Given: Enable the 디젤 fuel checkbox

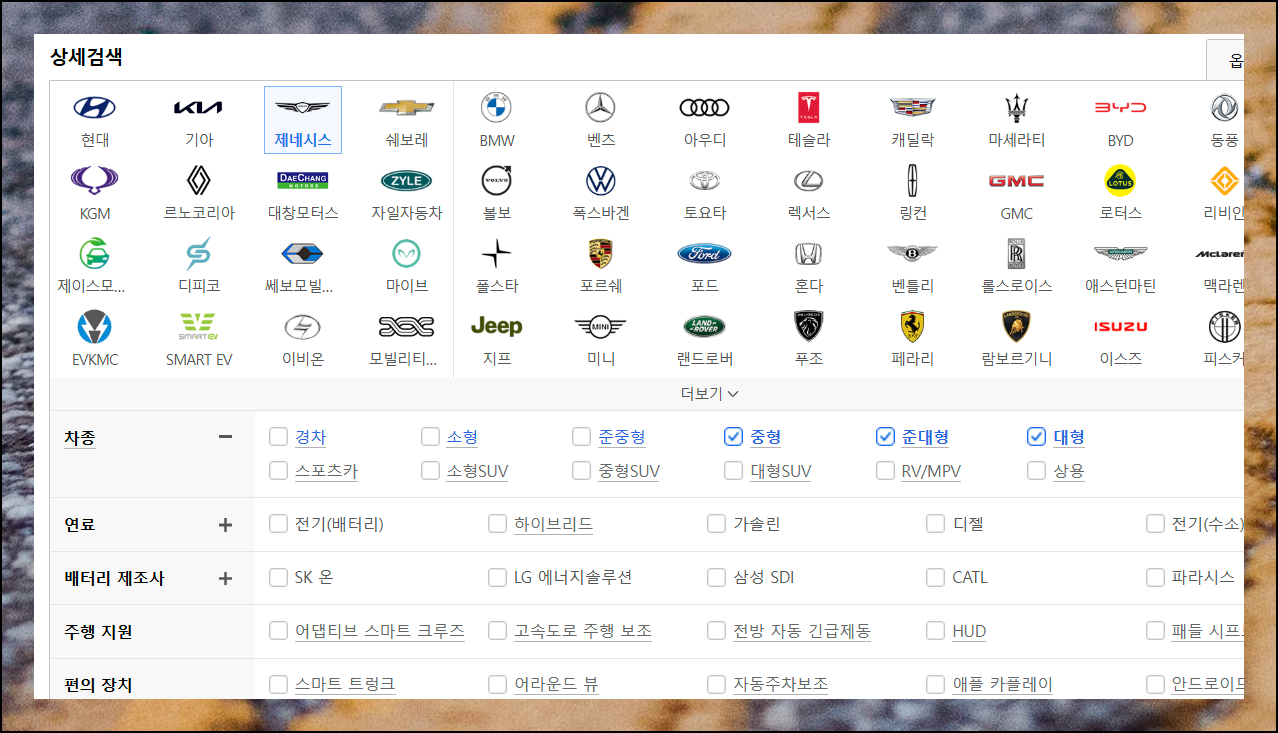Looking at the screenshot, I should tap(935, 524).
